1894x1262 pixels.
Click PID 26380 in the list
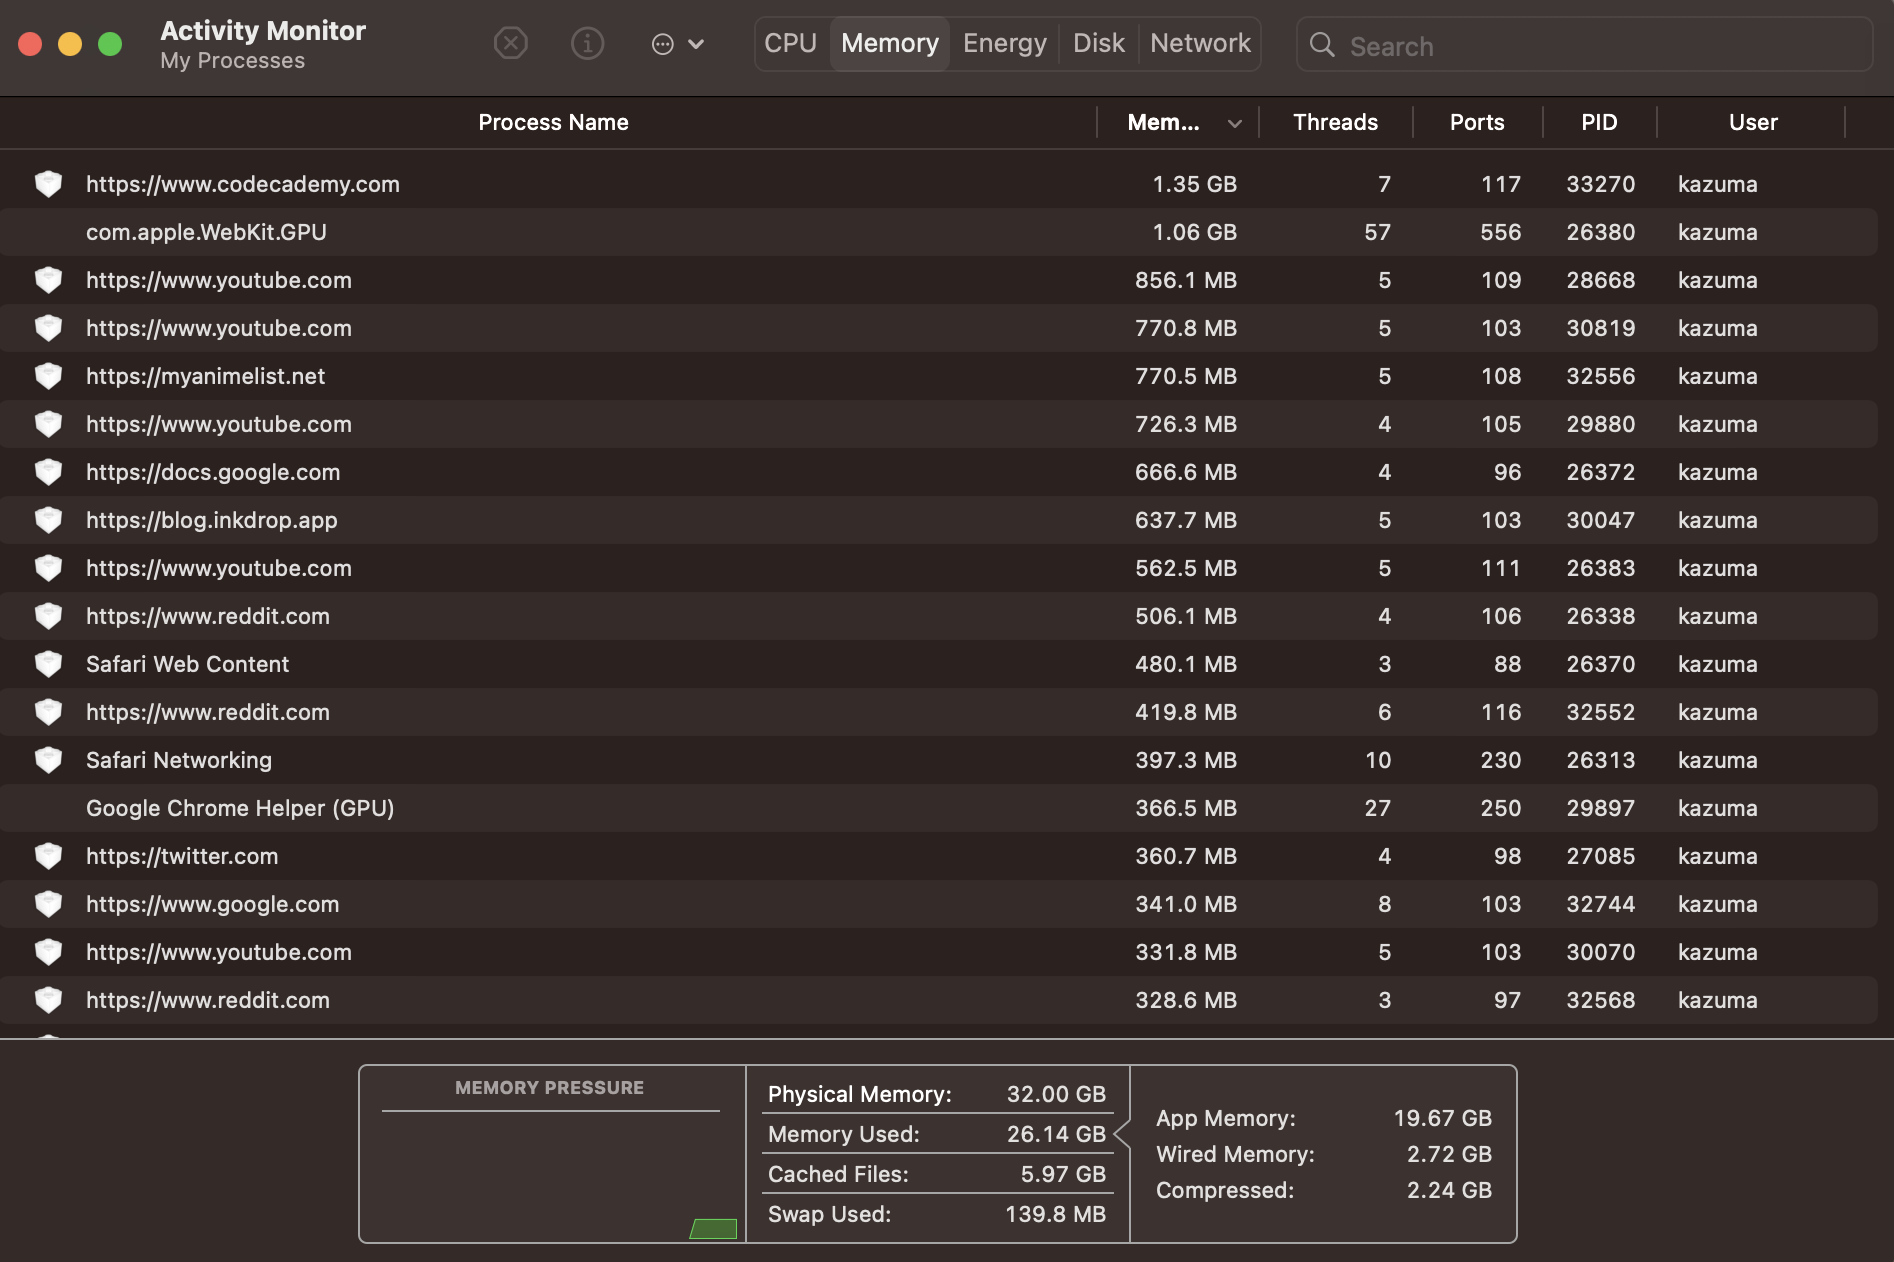pyautogui.click(x=1600, y=232)
